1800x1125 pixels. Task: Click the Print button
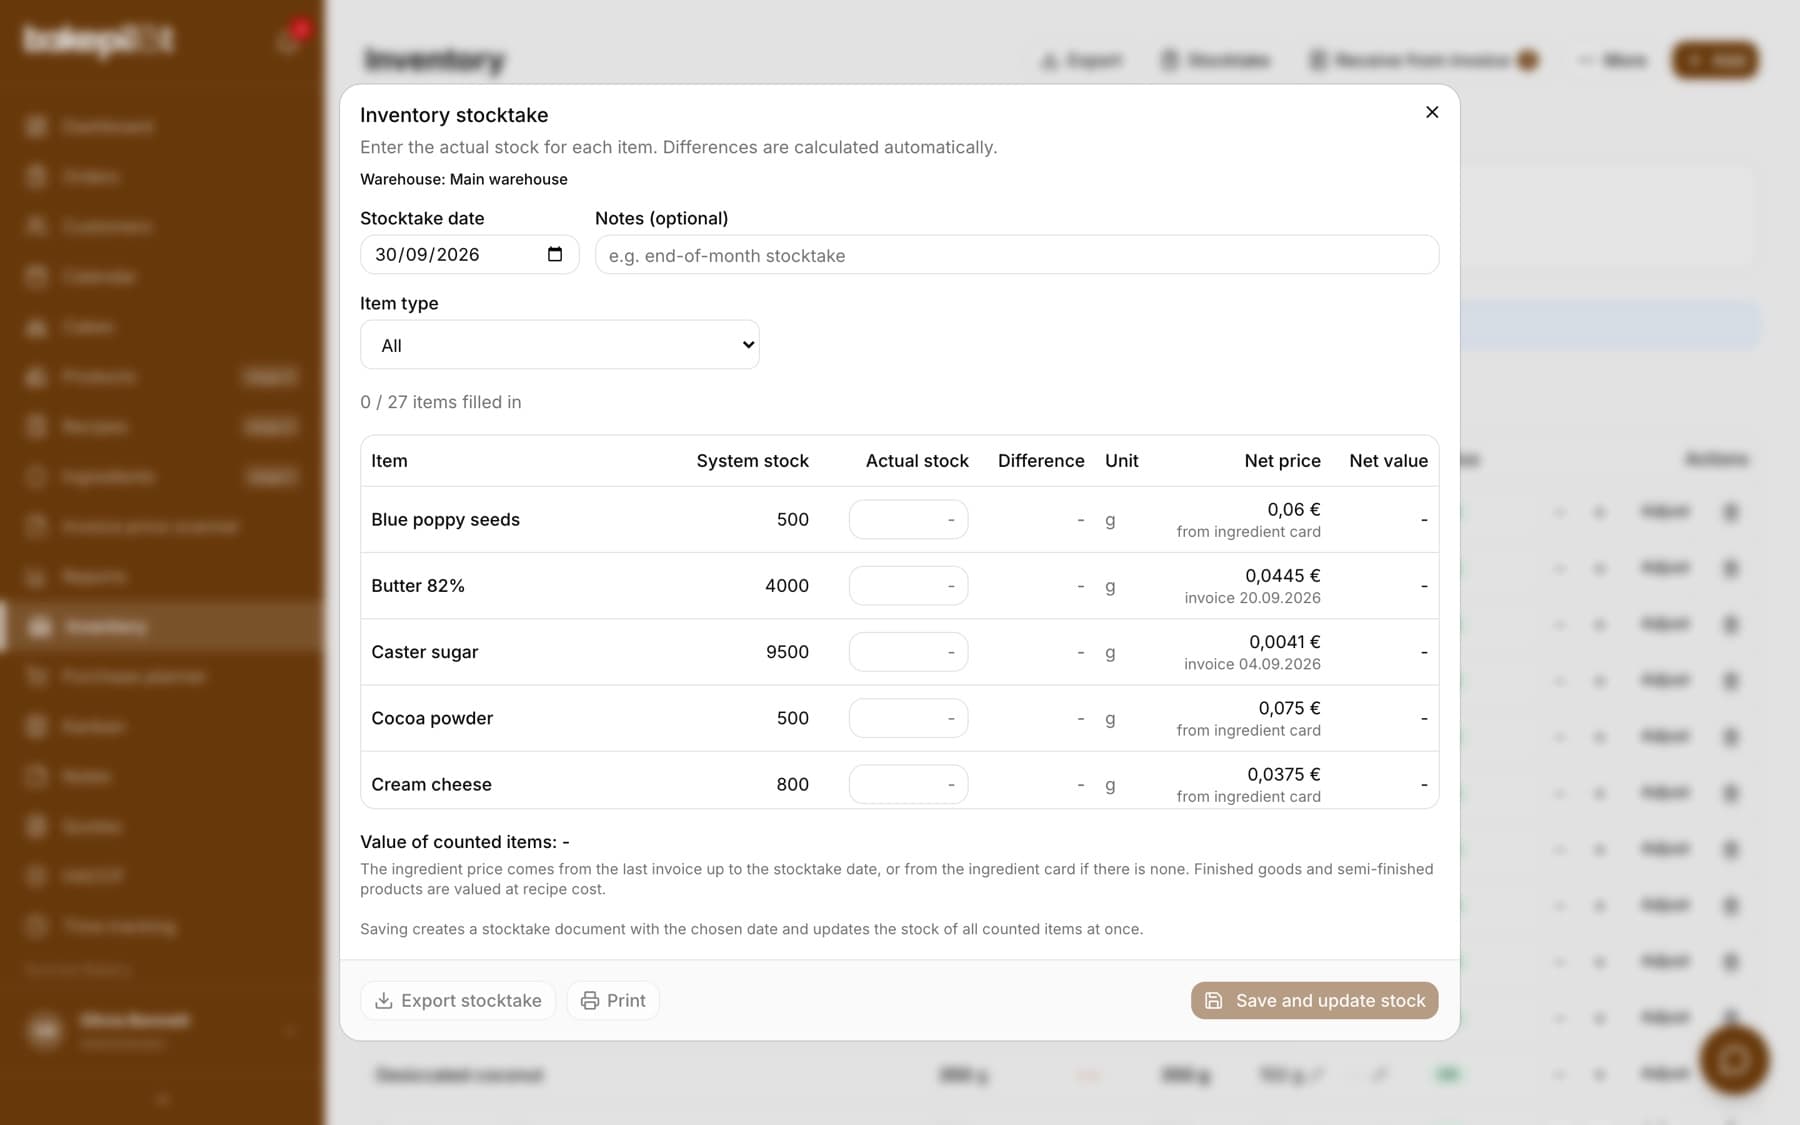613,1000
